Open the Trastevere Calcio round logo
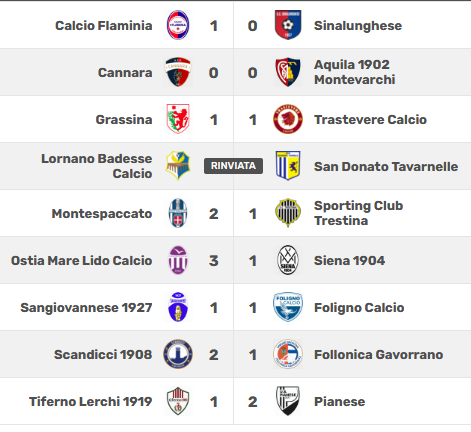This screenshot has width=471, height=432. 288,119
